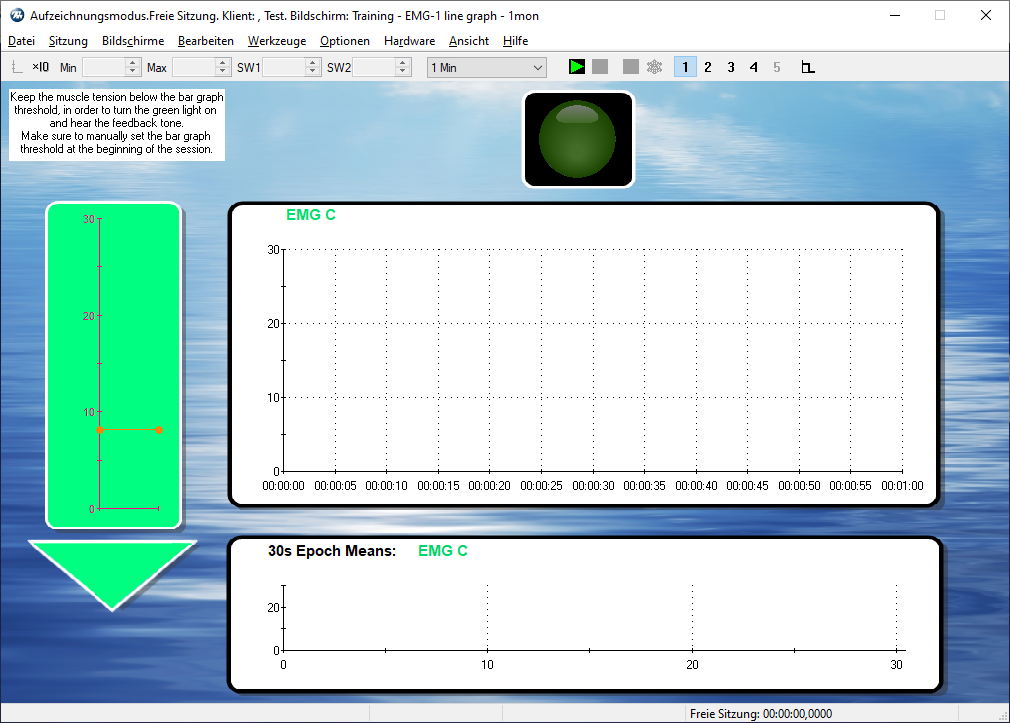1010x723 pixels.
Task: Open the Bildschirme menu
Action: click(x=133, y=41)
